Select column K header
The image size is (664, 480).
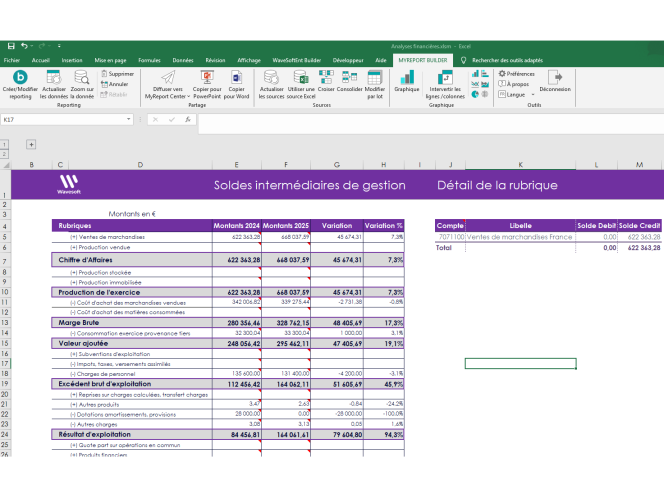(520, 165)
